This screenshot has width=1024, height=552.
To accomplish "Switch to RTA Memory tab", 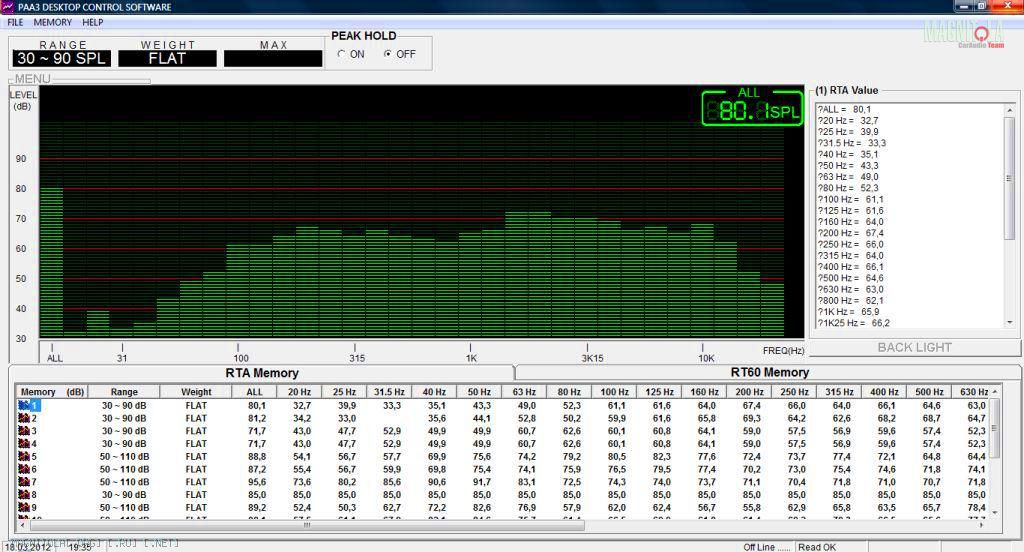I will 262,373.
